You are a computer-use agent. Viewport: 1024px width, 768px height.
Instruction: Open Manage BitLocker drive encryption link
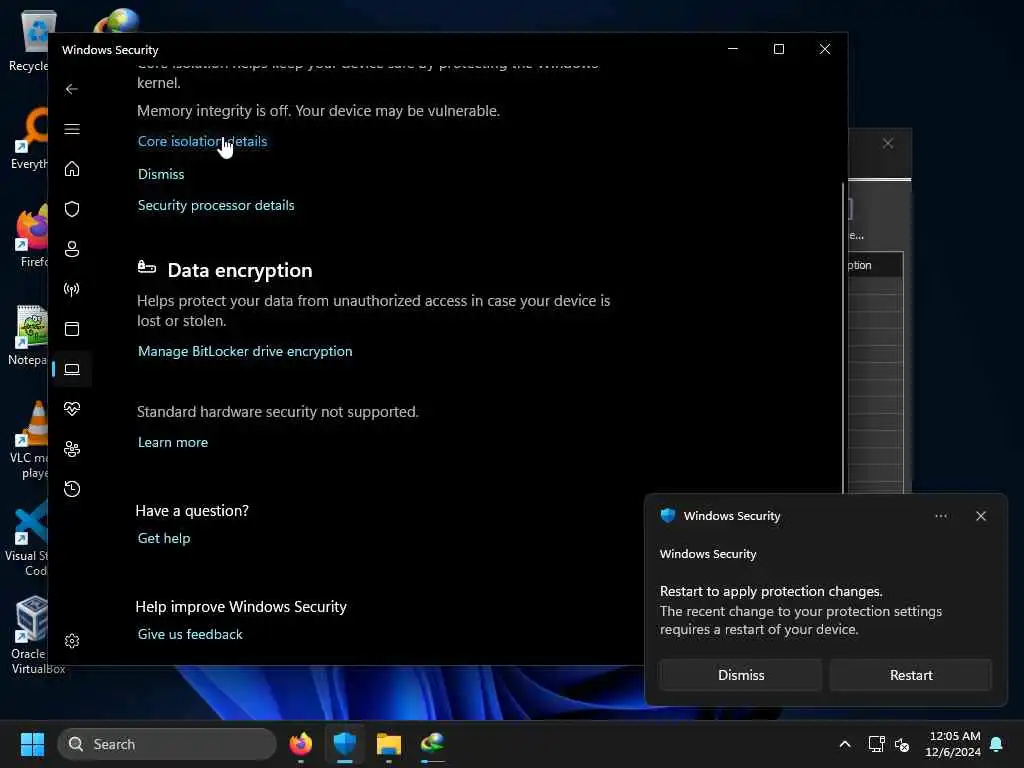245,351
